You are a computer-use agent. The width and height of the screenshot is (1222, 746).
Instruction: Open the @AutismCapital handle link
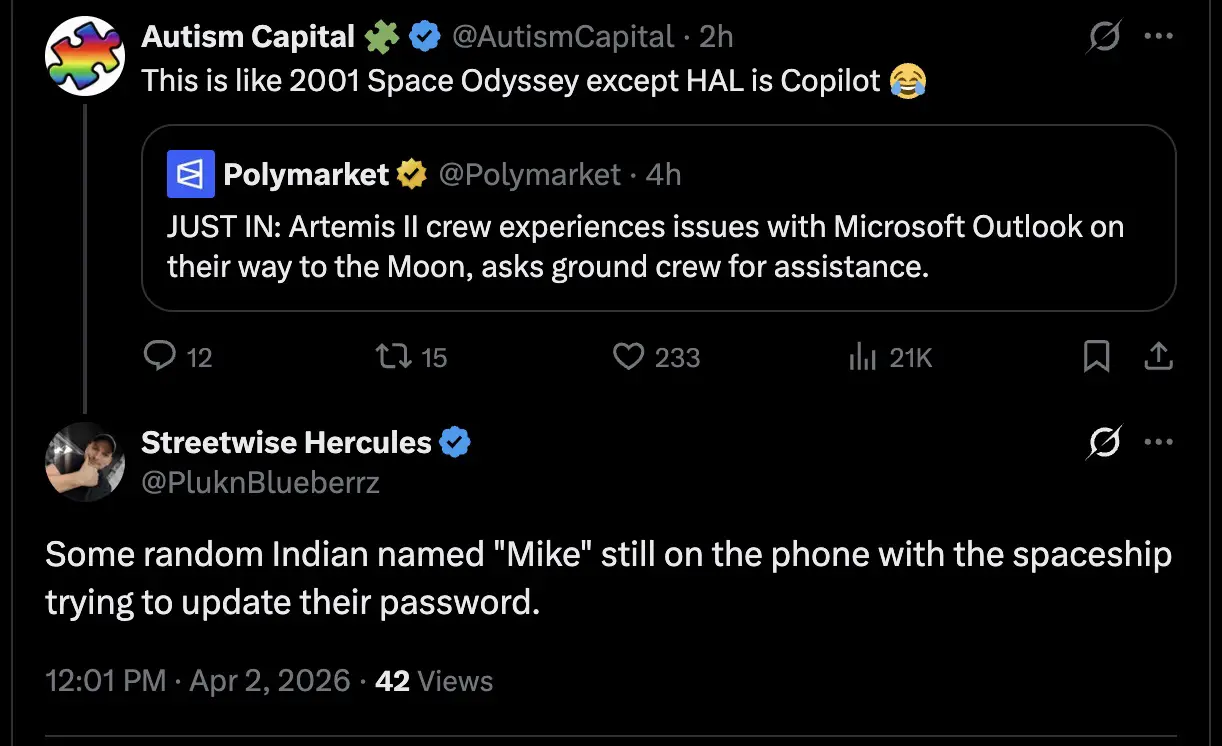[x=563, y=37]
